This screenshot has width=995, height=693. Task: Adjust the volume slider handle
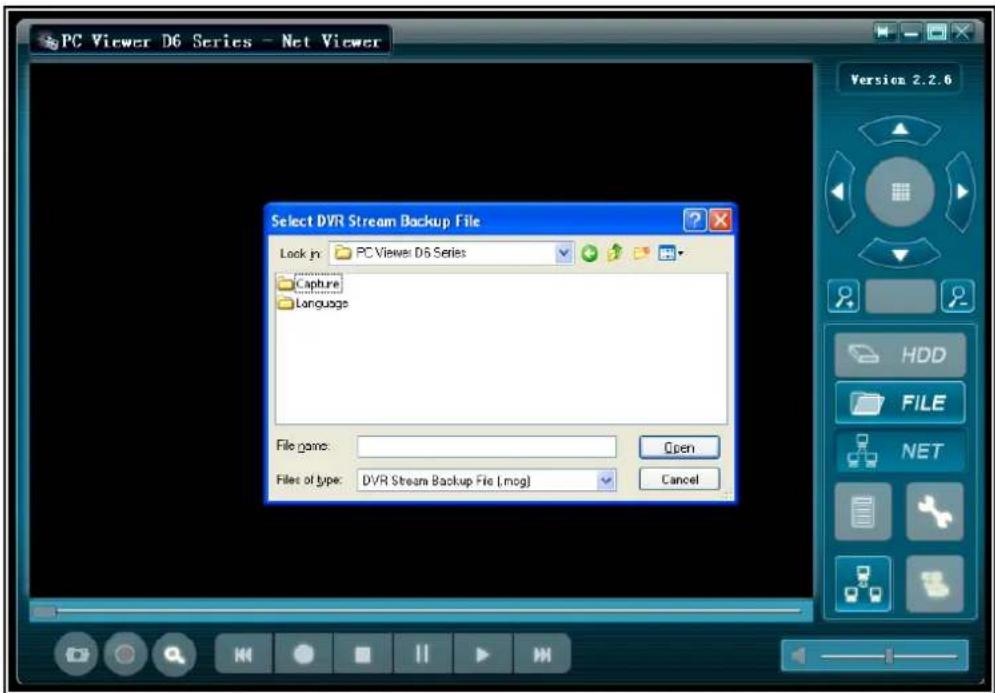[x=890, y=656]
